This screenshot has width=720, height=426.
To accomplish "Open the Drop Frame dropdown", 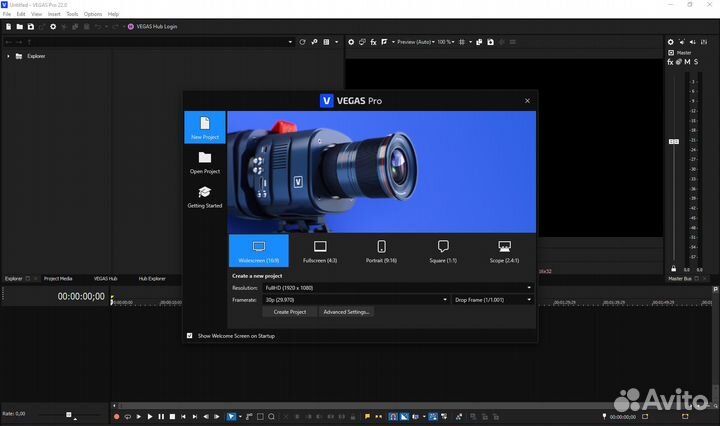I will 493,300.
